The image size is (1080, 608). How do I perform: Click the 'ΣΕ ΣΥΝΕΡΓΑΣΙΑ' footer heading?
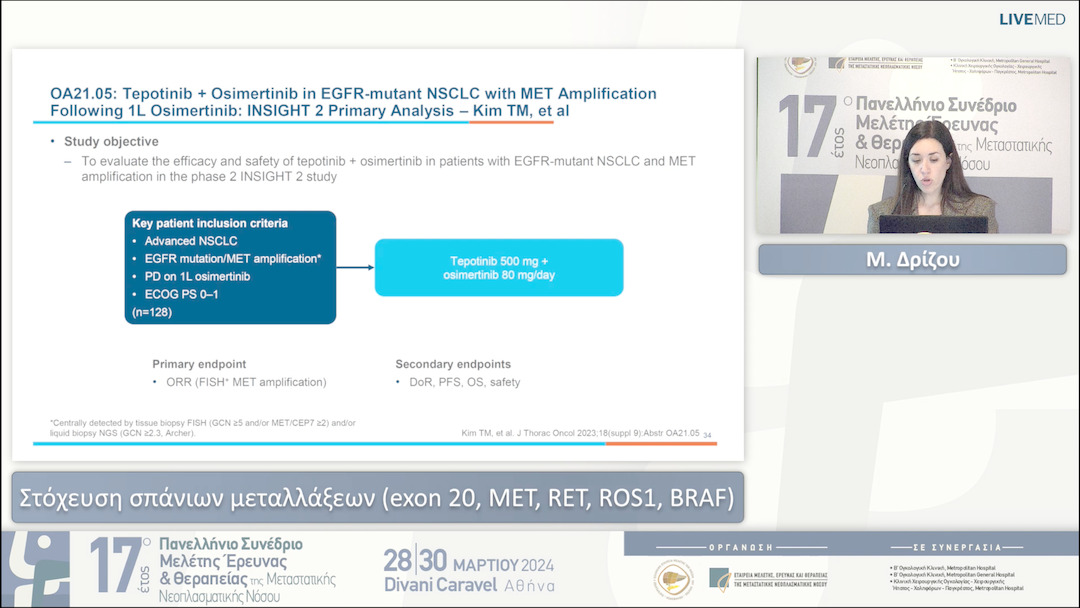pos(957,547)
